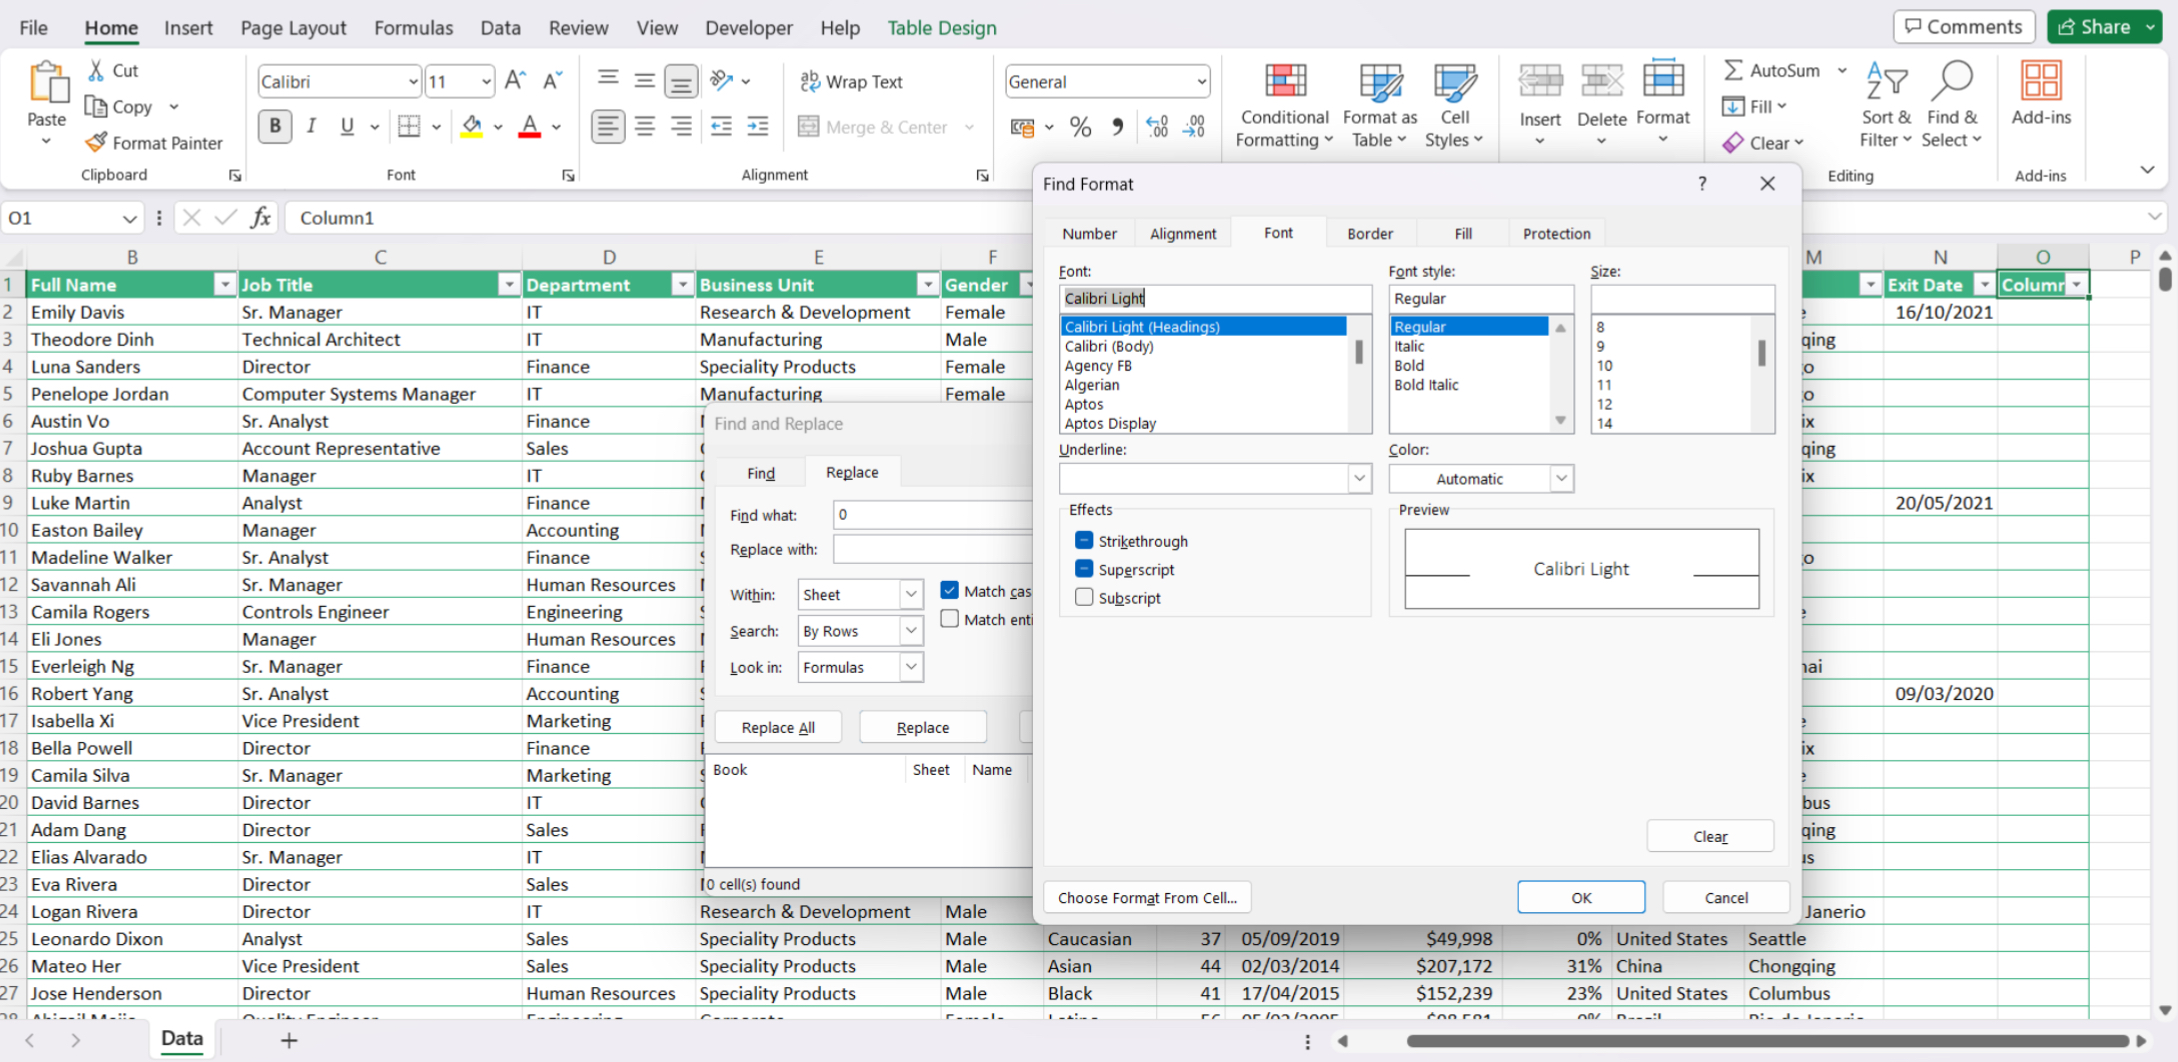Expand the Underline style dropdown
This screenshot has height=1062, width=2178.
tap(1359, 479)
